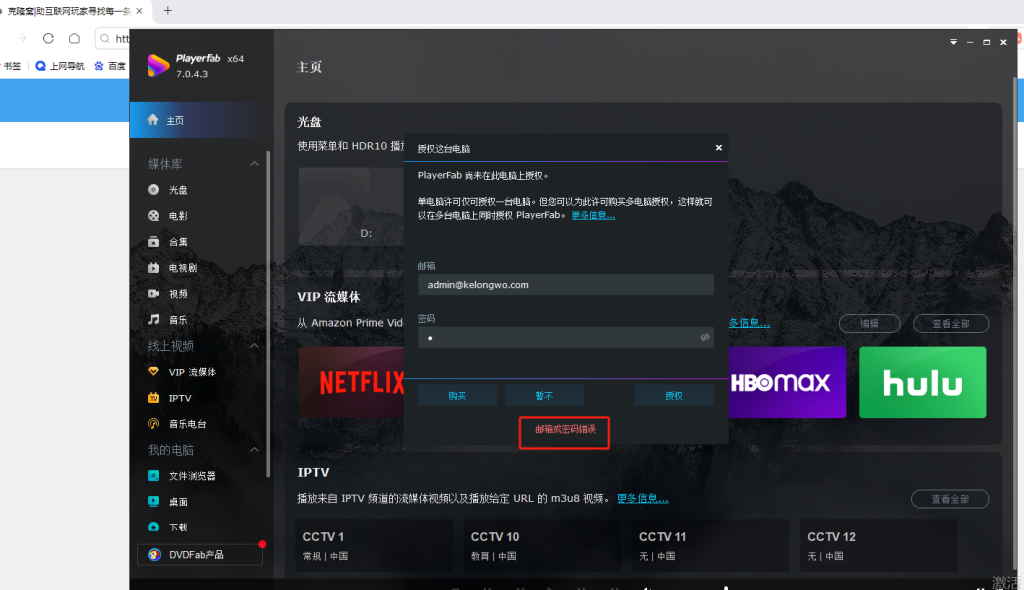Open the CCTV 1 channel card
1024x590 pixels.
(x=374, y=546)
